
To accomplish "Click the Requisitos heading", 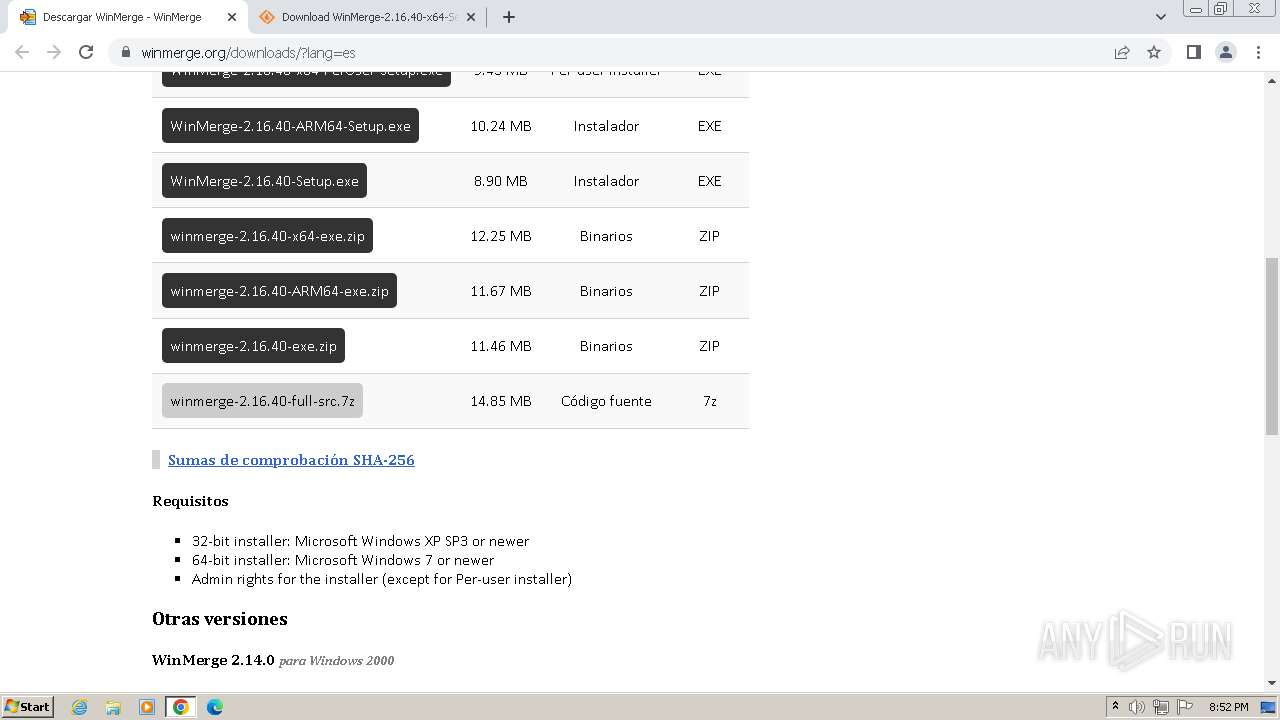I will [190, 501].
